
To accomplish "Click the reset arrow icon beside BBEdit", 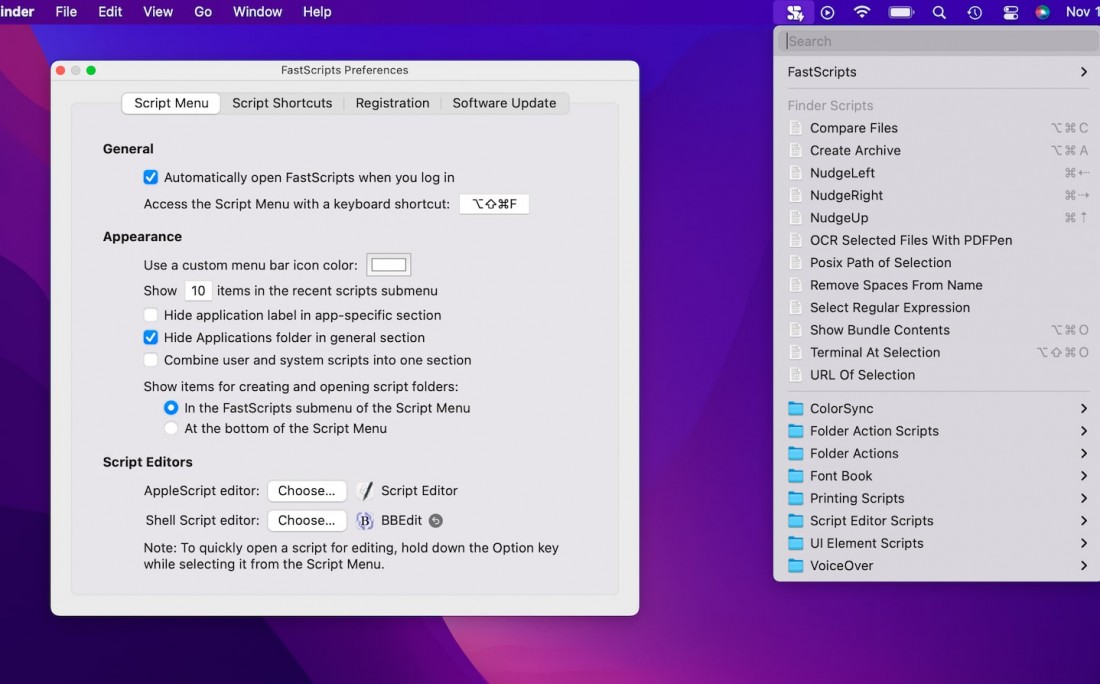I will click(436, 521).
